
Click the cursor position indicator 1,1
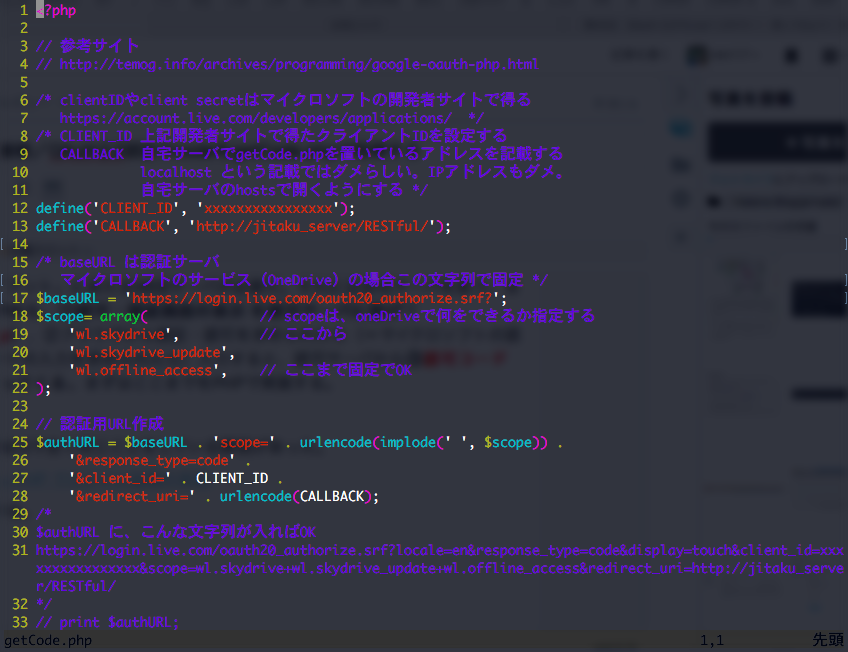pos(710,641)
